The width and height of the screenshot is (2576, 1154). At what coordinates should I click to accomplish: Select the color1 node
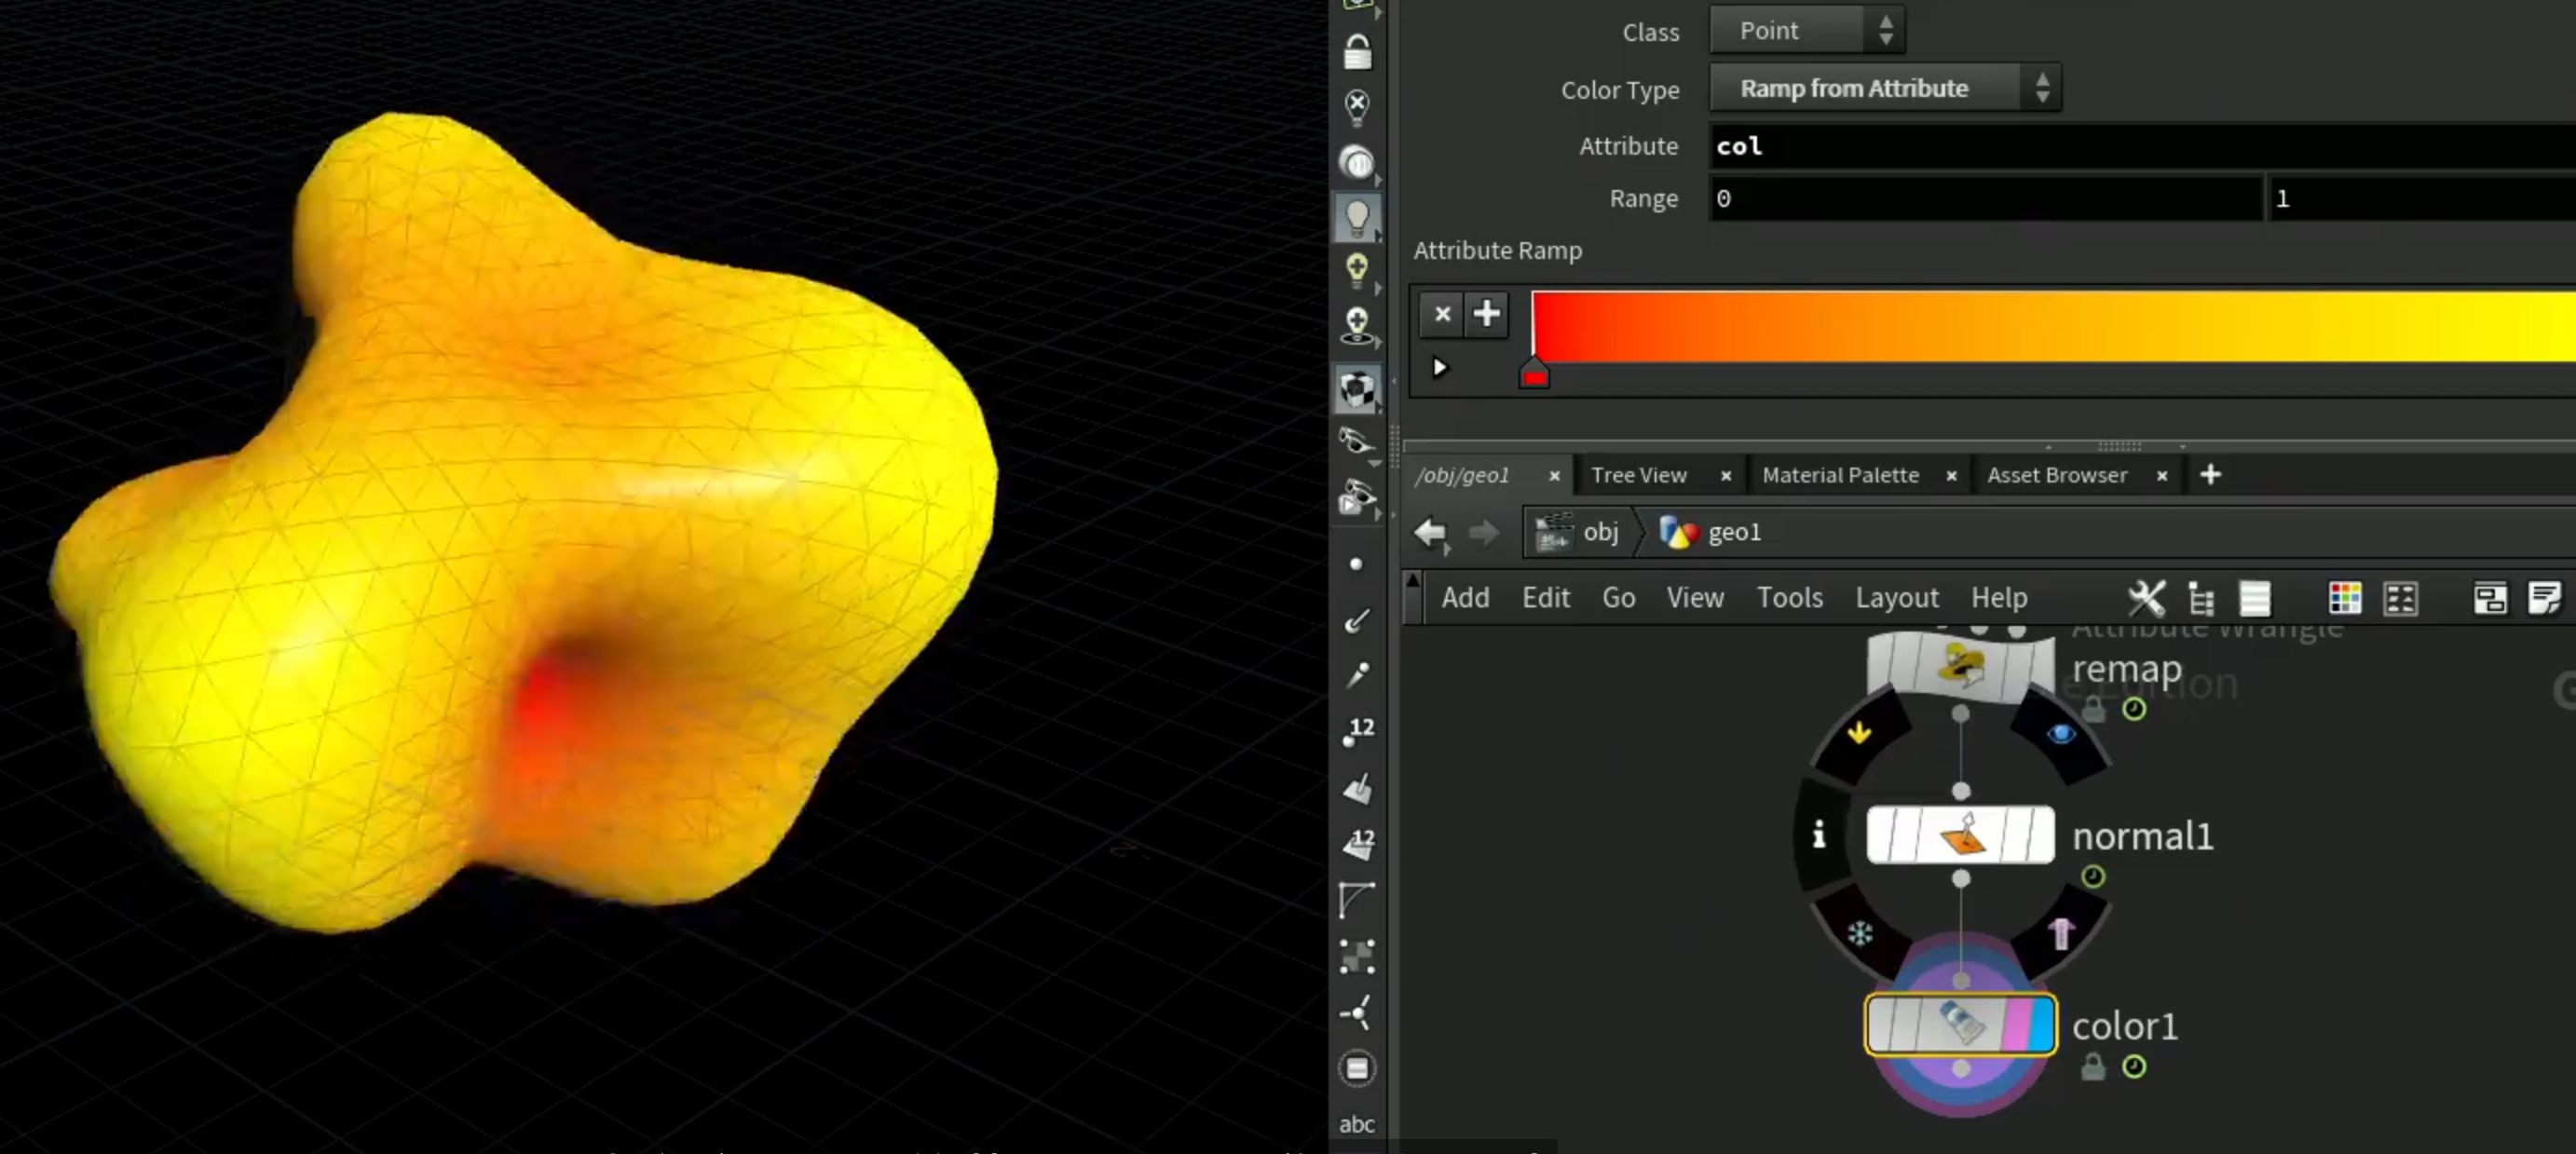[x=1960, y=1025]
